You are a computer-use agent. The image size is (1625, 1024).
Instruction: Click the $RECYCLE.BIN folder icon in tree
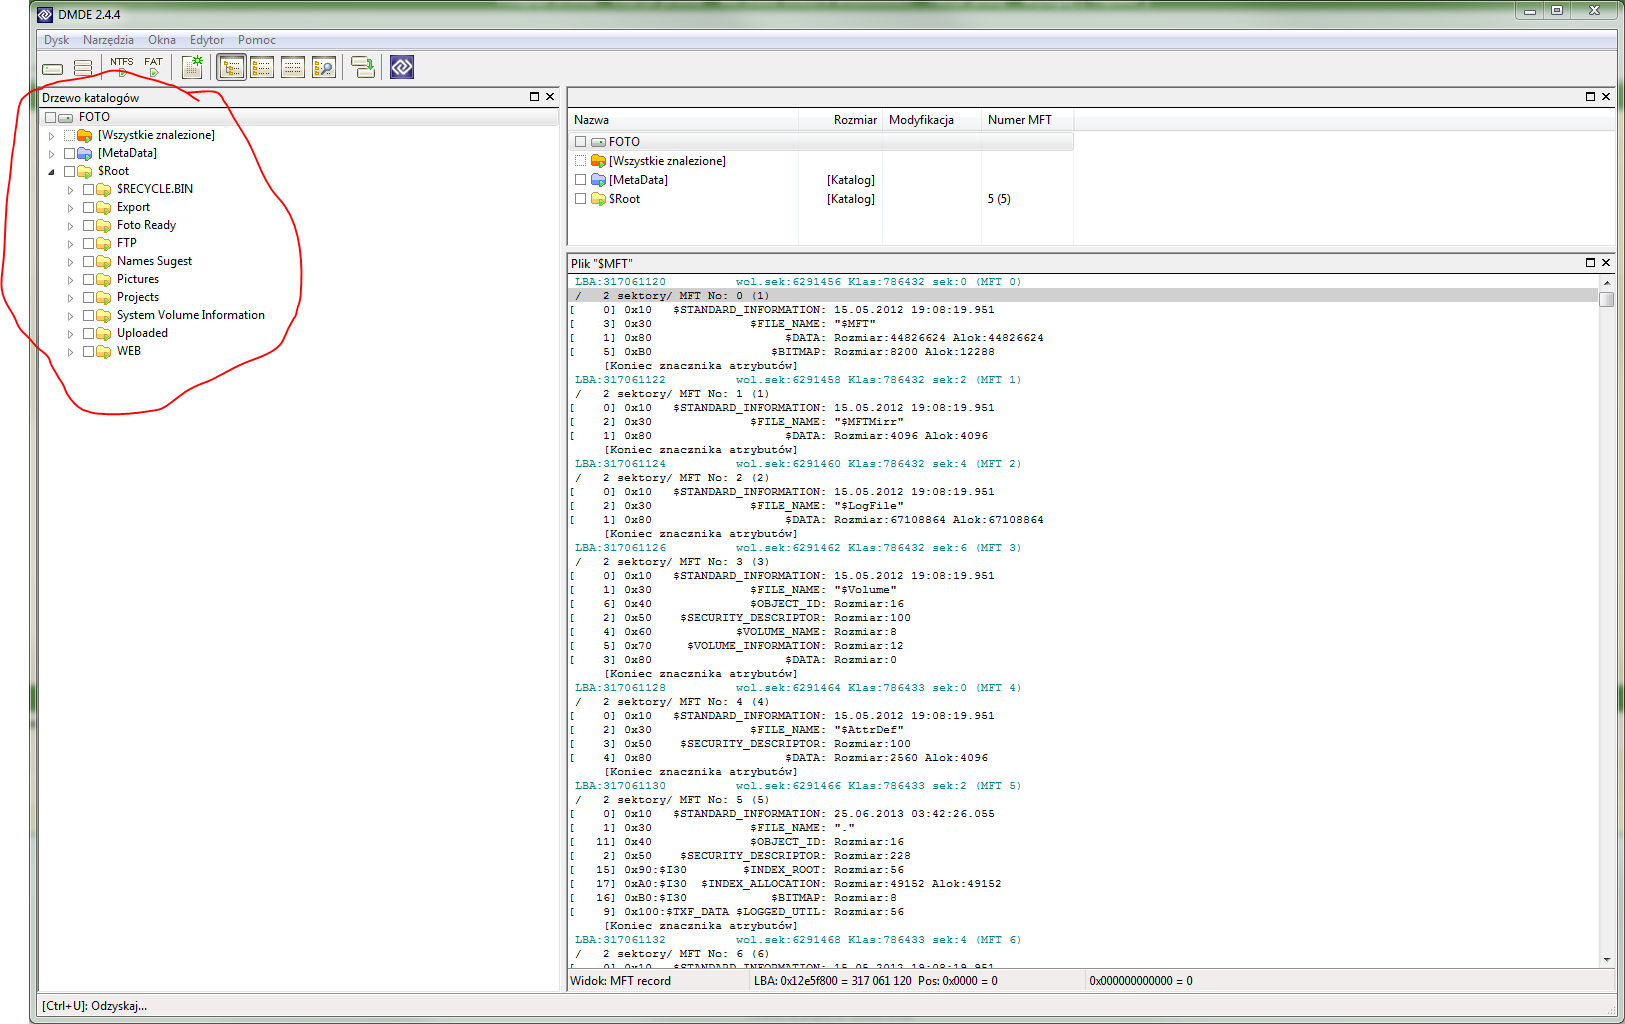tap(104, 189)
